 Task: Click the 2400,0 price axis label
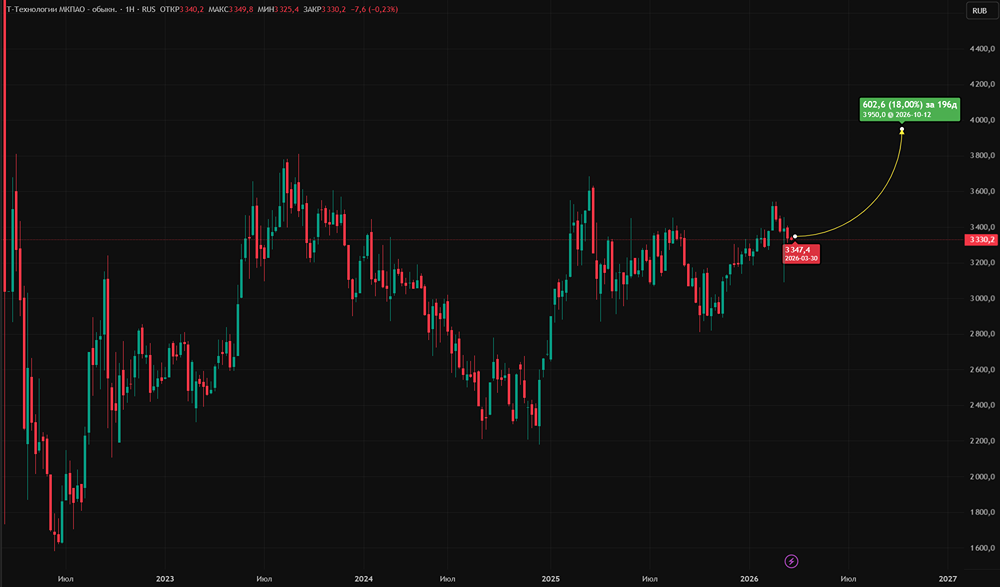(982, 405)
